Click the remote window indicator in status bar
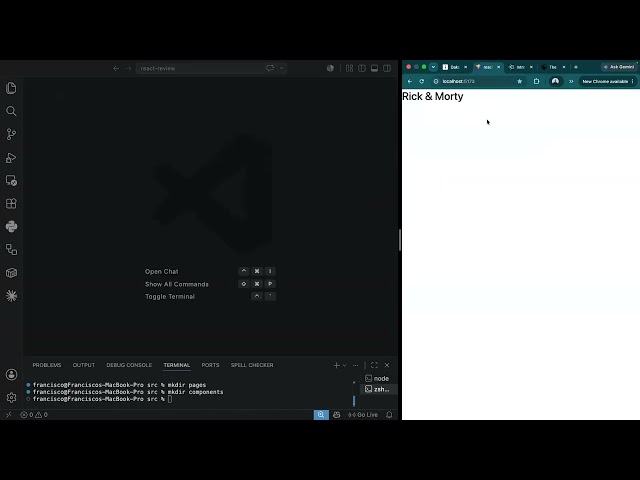The height and width of the screenshot is (480, 640). coord(9,415)
